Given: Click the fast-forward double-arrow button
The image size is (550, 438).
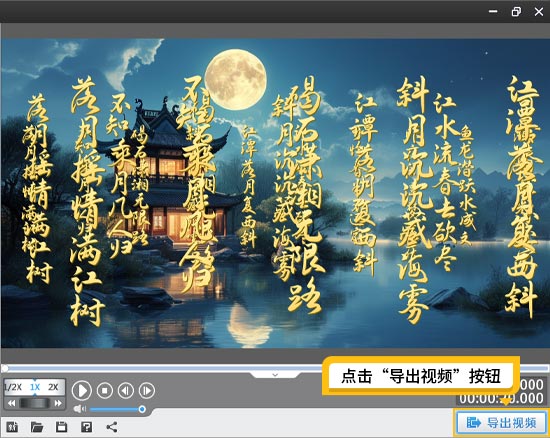Looking at the screenshot, I should [x=58, y=403].
